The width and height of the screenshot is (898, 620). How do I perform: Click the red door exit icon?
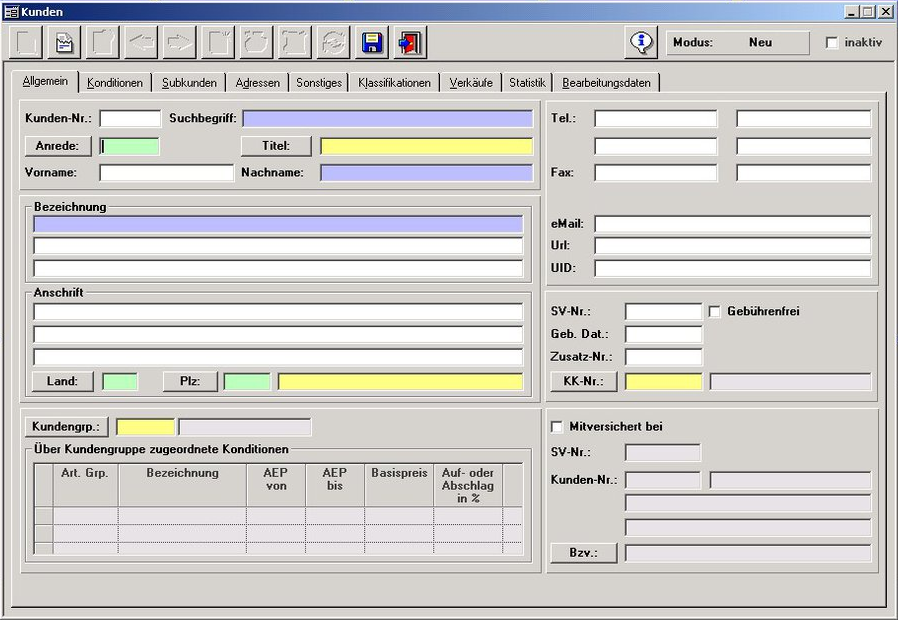[x=409, y=43]
